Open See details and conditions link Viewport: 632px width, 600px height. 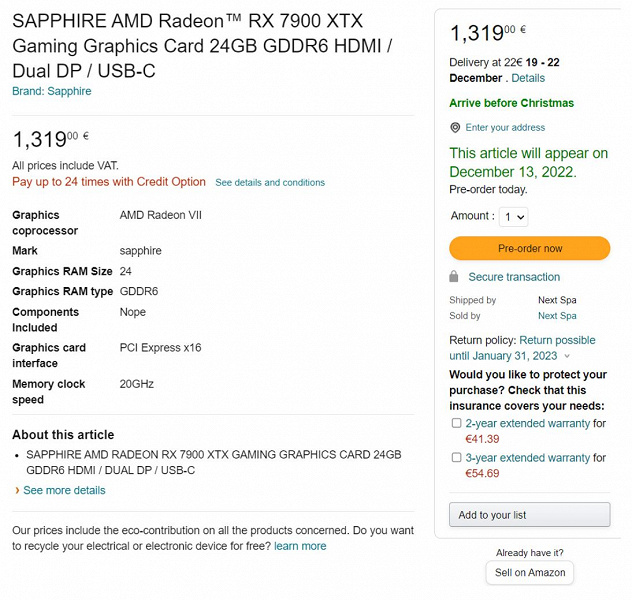pos(270,183)
